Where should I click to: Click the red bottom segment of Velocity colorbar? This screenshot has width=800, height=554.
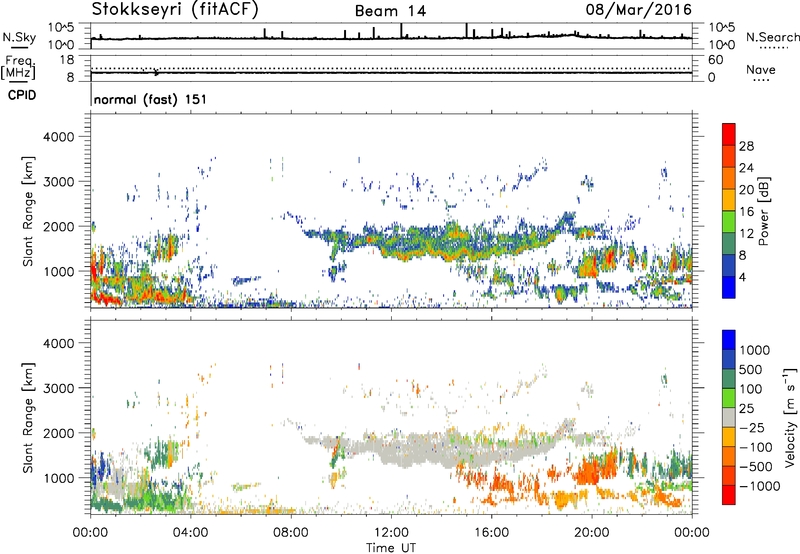pyautogui.click(x=729, y=495)
